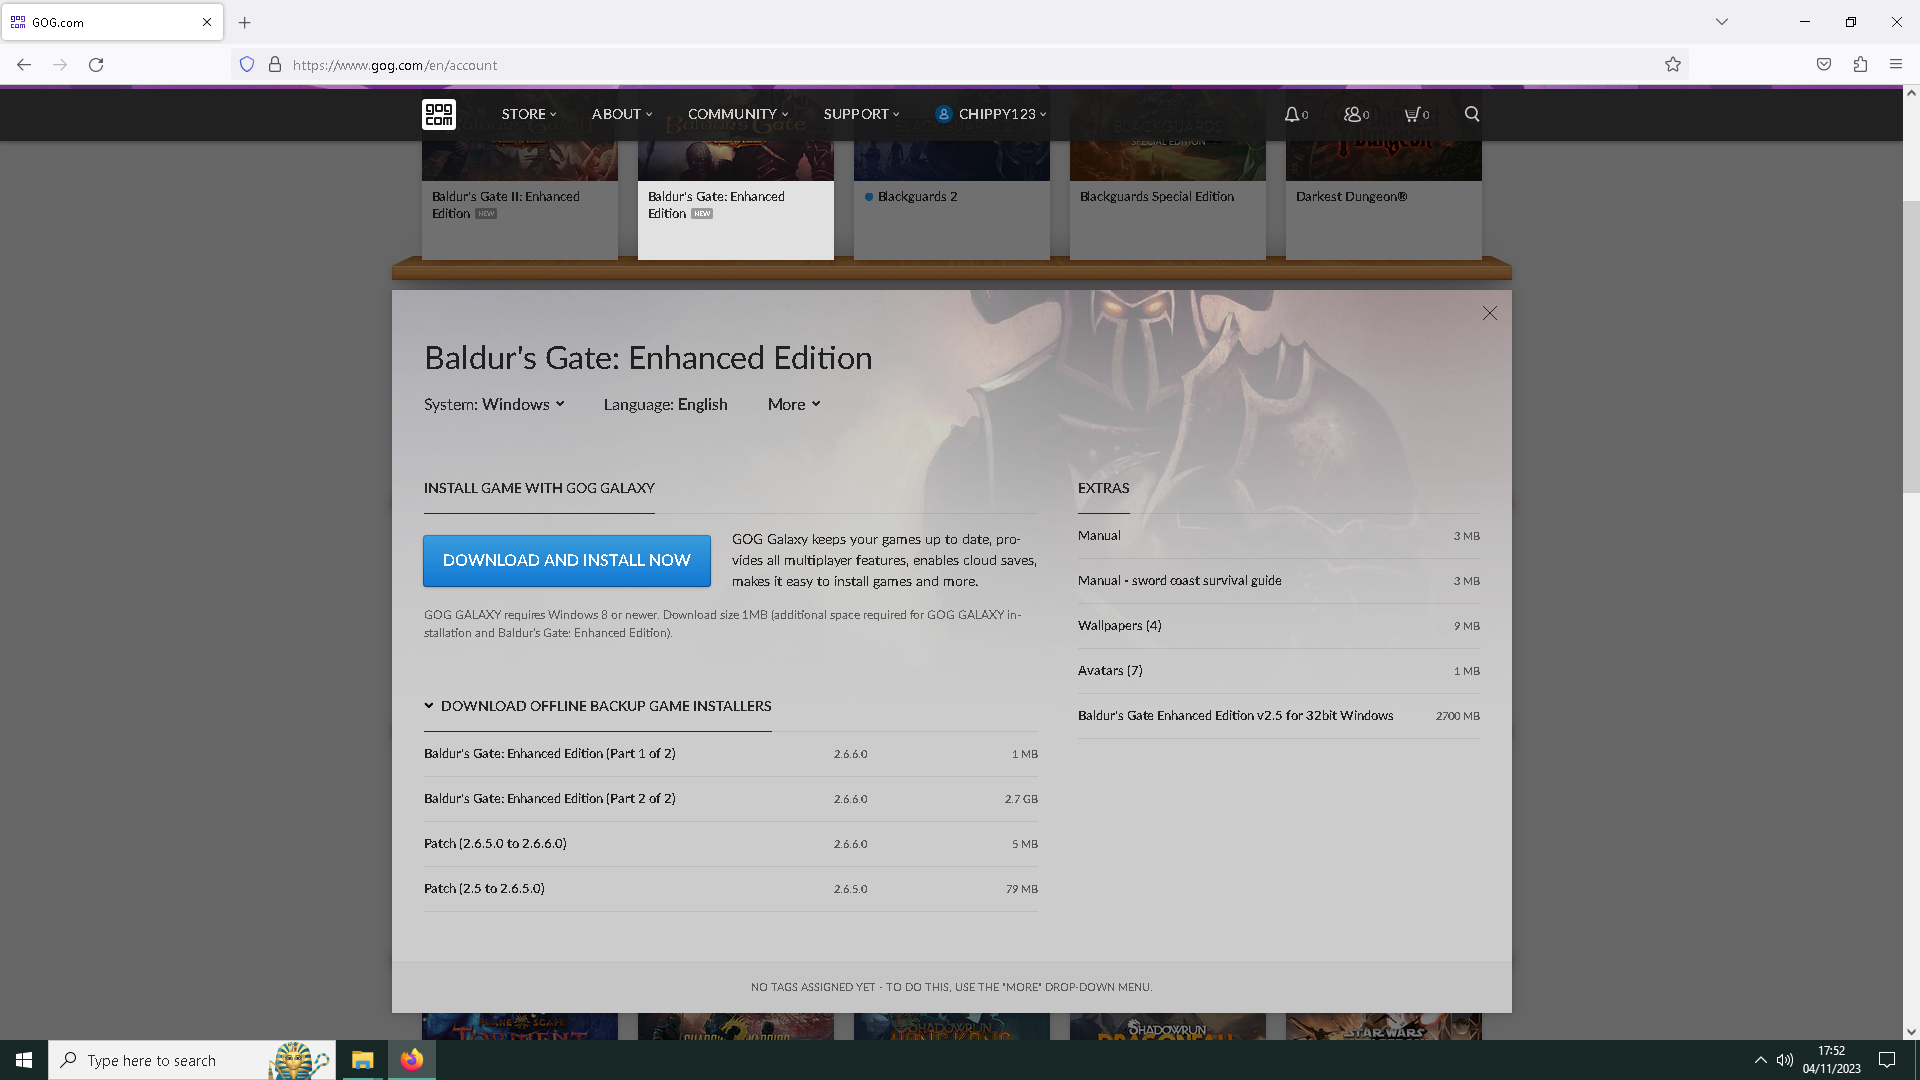Bookmark this page with the star icon
The height and width of the screenshot is (1080, 1920).
click(1673, 65)
